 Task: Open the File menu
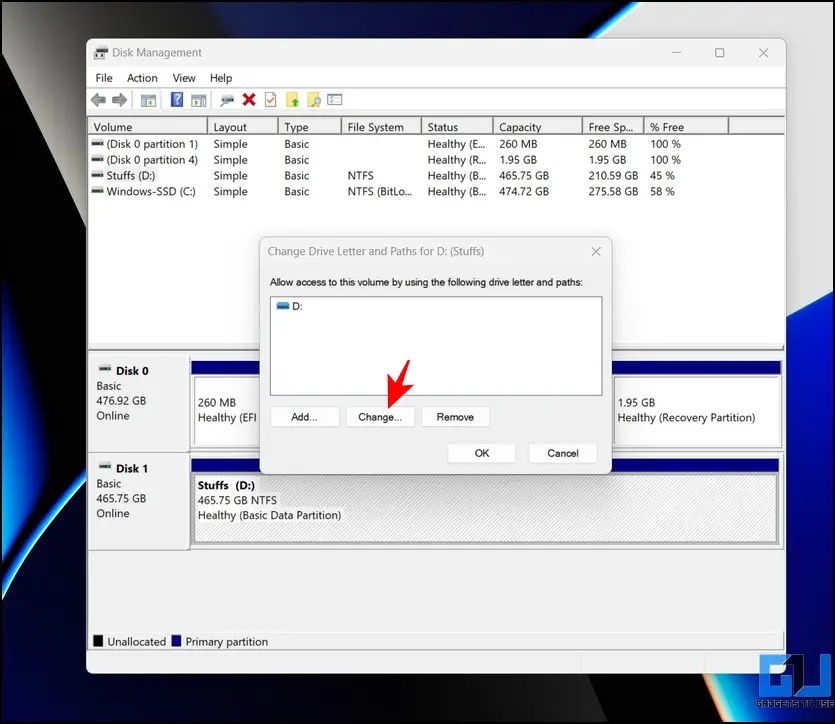tap(104, 78)
